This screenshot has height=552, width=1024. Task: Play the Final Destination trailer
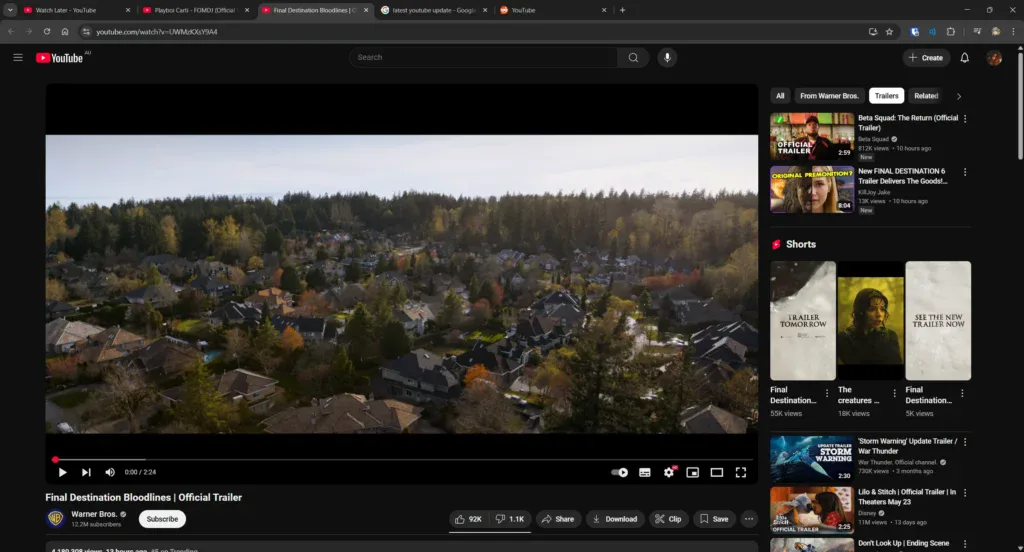(63, 472)
